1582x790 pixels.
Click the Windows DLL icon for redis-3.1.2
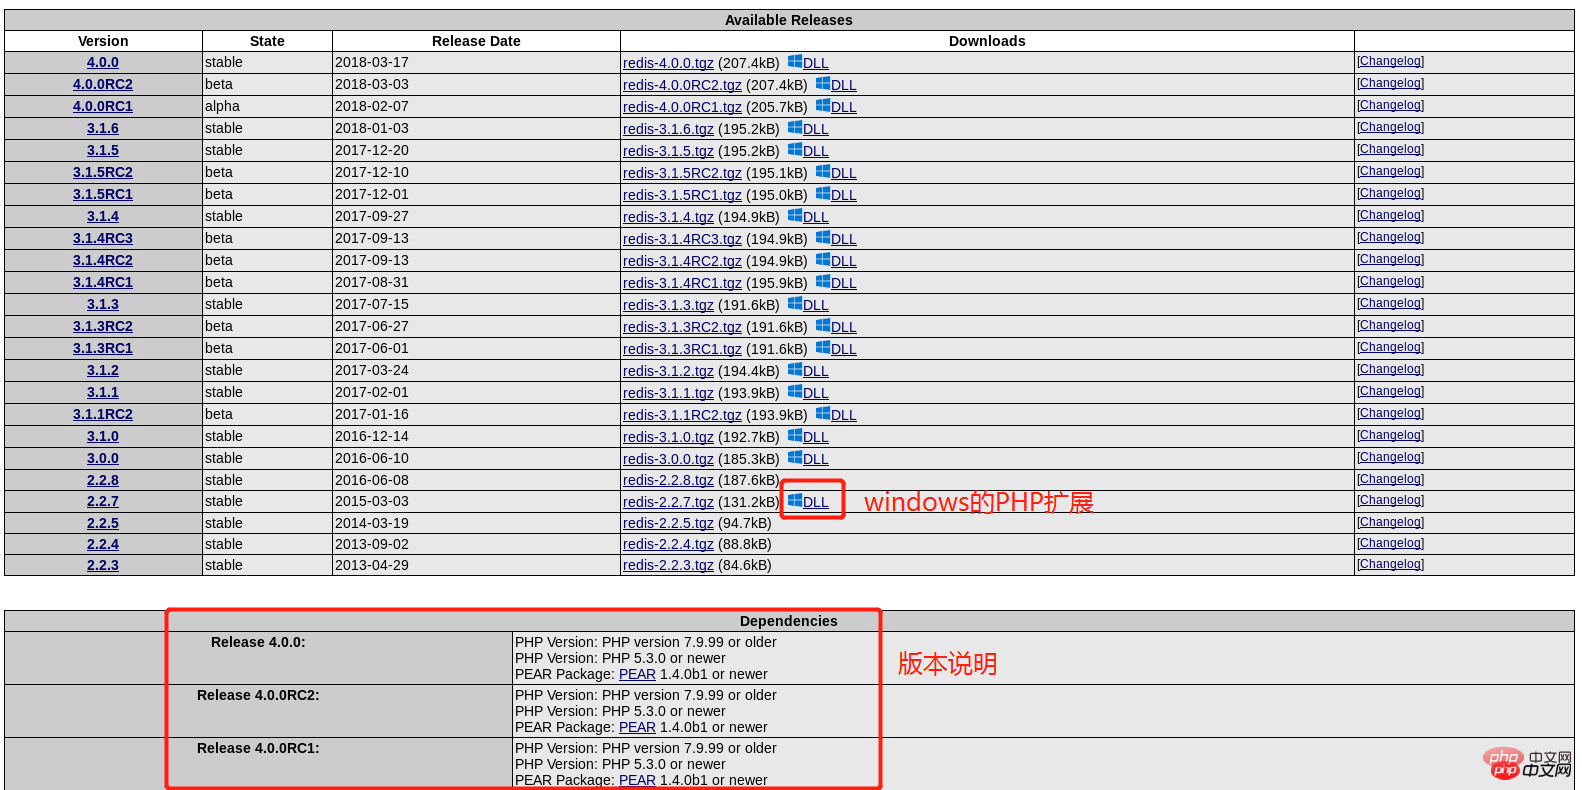coord(795,370)
